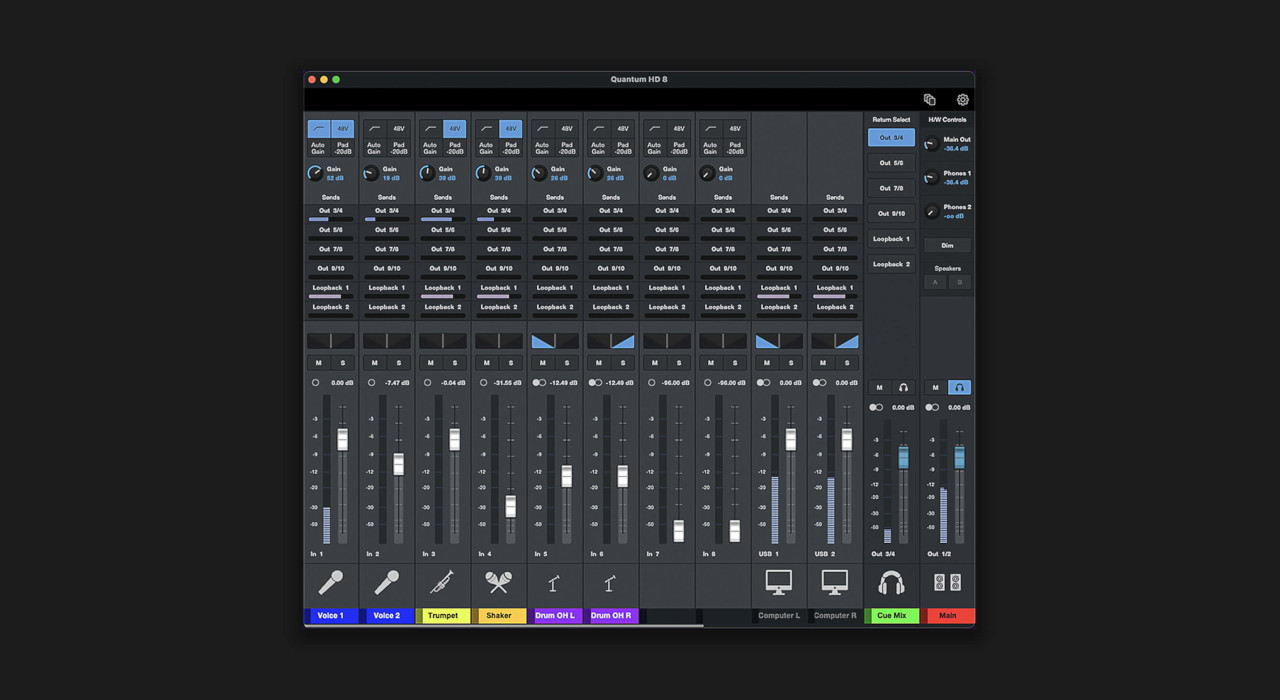1280x700 pixels.
Task: Enable 48V phantom power on In 2
Action: pyautogui.click(x=399, y=129)
